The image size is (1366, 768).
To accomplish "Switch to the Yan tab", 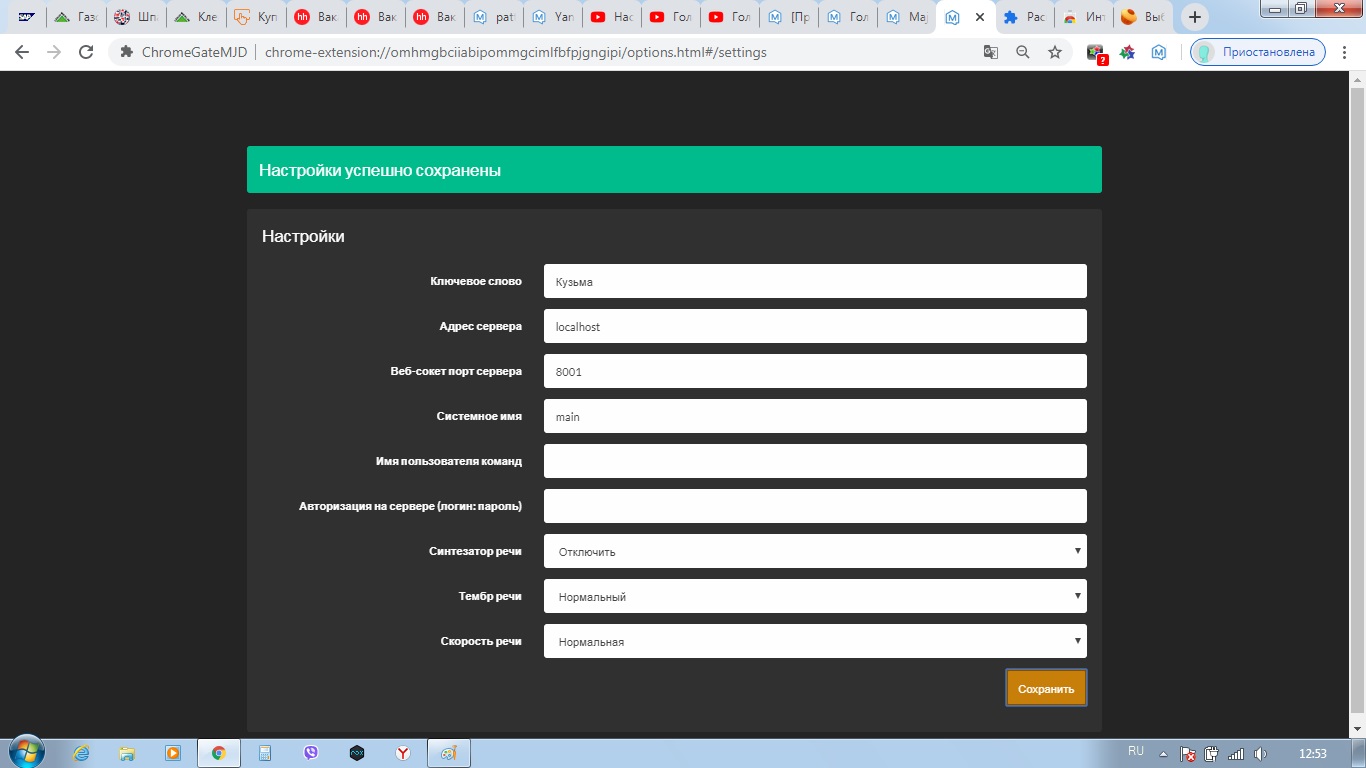I will coord(553,17).
